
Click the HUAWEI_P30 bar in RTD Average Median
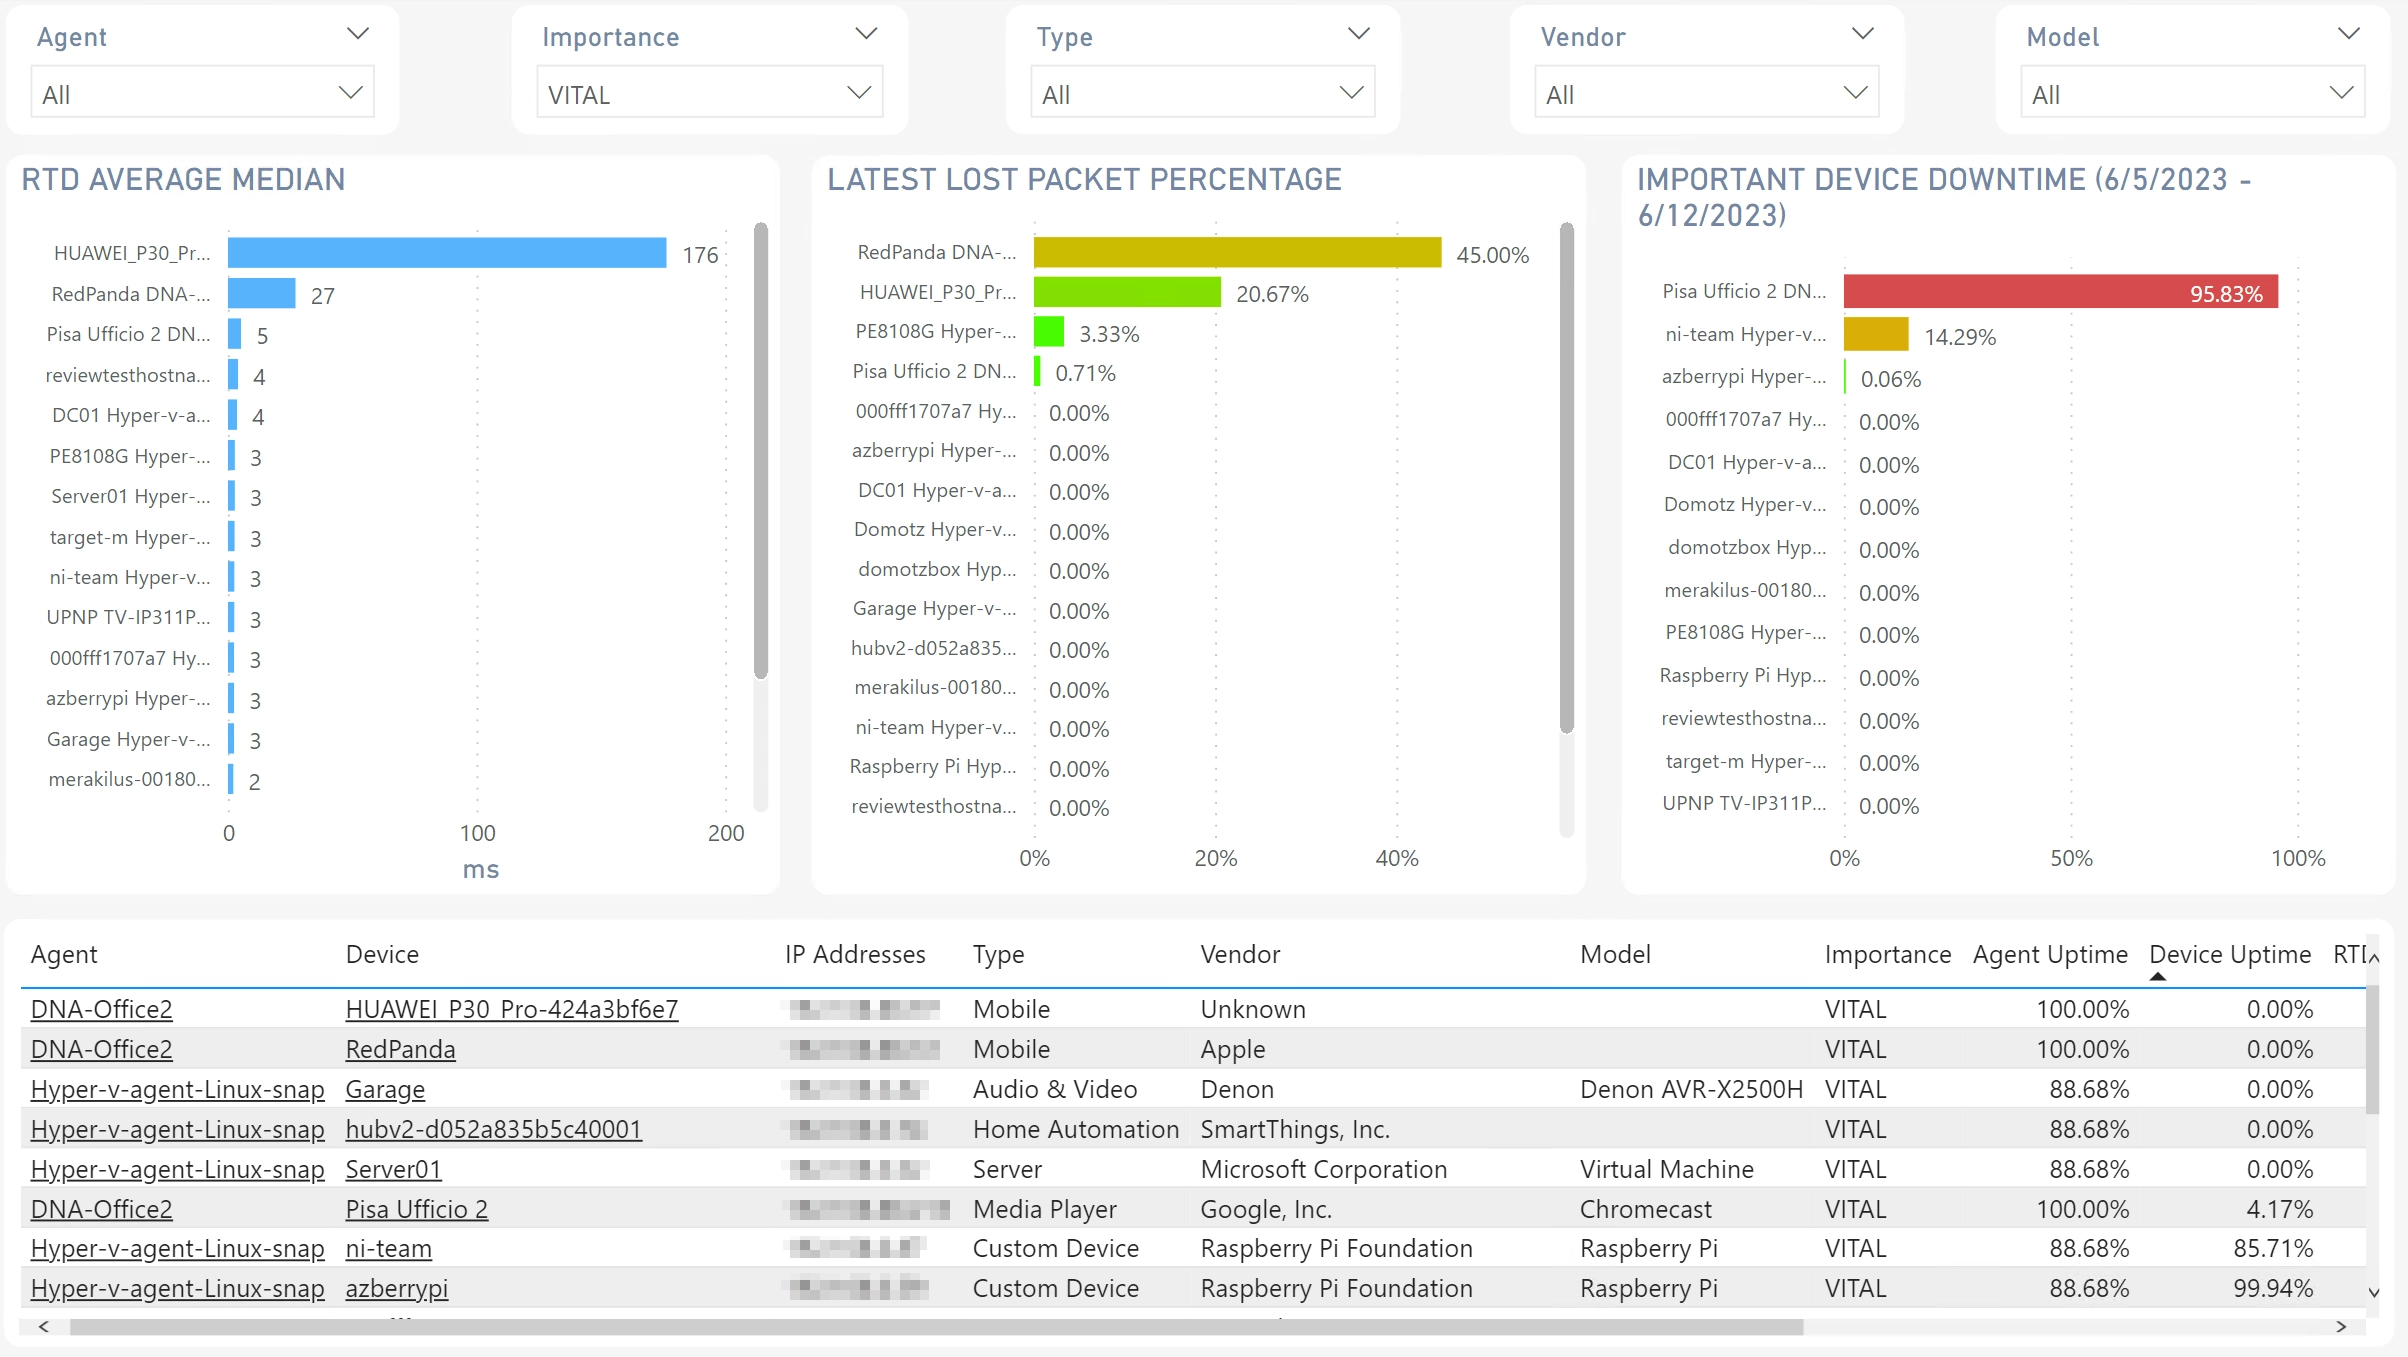(x=447, y=253)
